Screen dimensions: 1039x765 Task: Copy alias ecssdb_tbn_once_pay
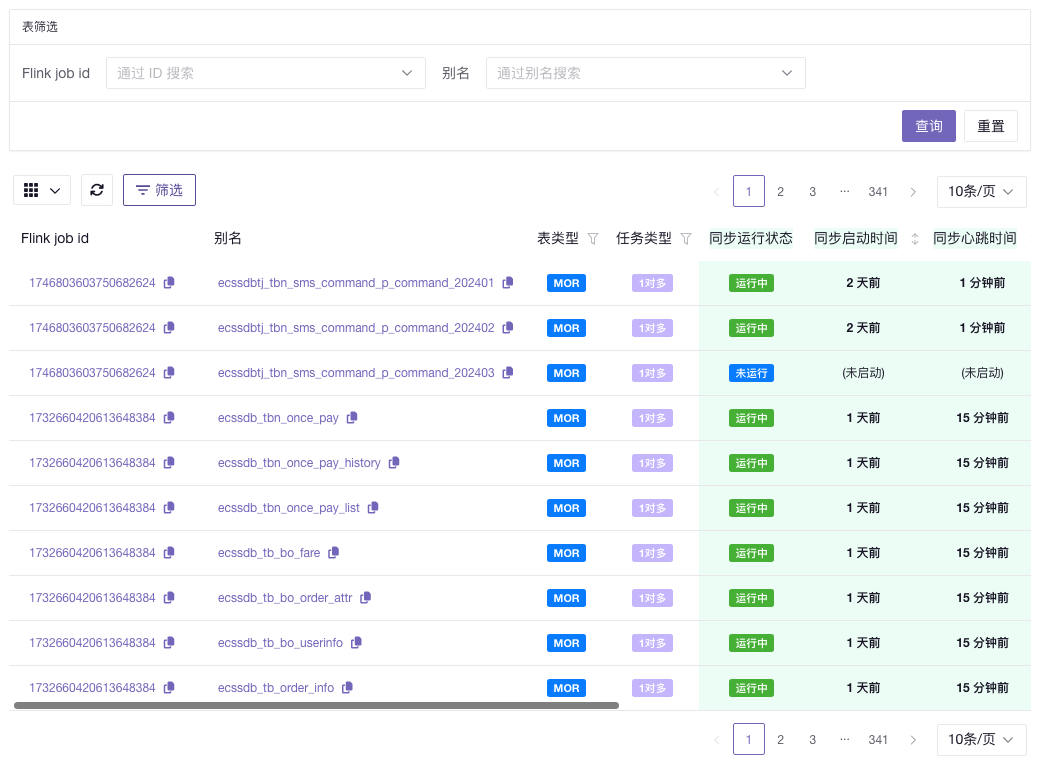click(352, 418)
